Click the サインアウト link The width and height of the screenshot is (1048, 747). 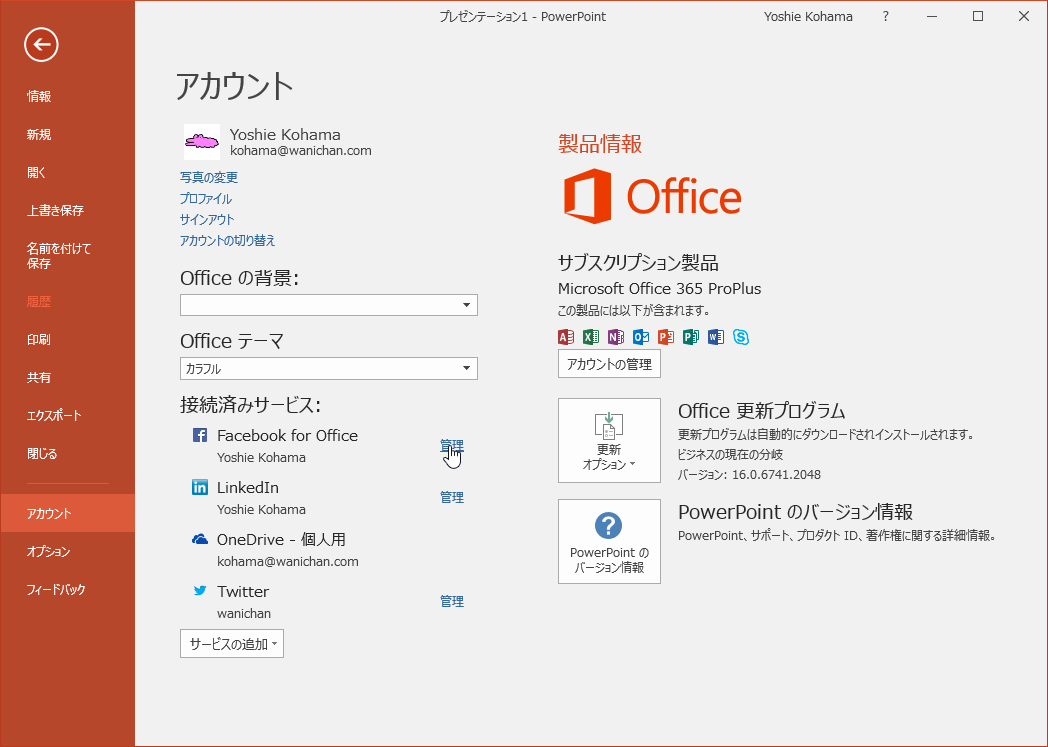tap(207, 219)
